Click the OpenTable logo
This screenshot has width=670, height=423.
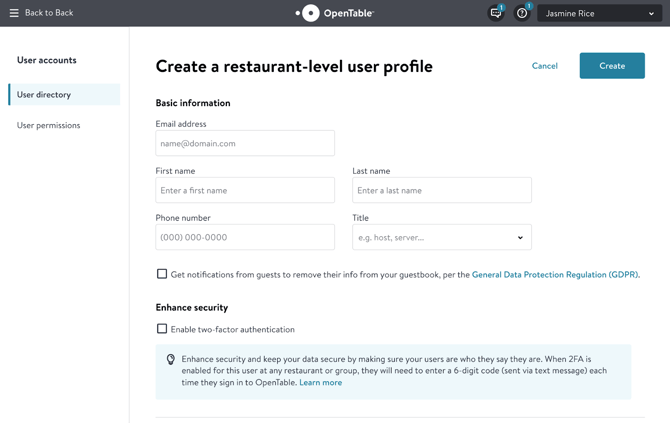pyautogui.click(x=335, y=13)
